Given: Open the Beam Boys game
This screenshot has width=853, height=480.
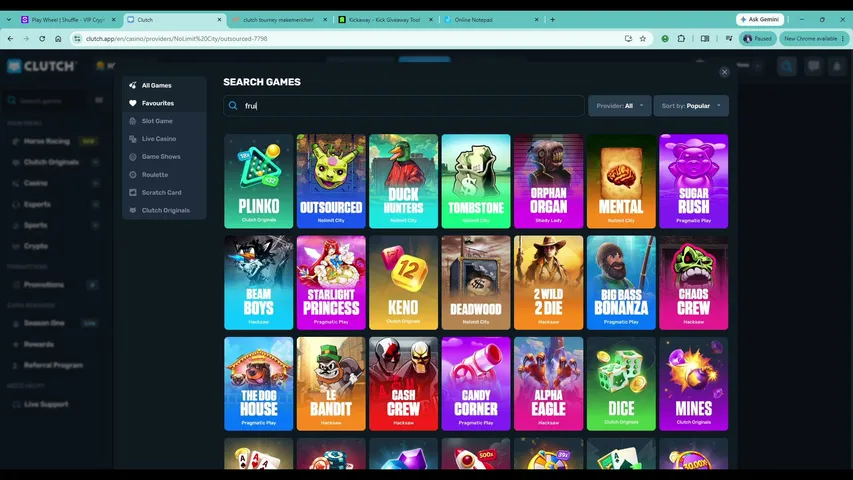Looking at the screenshot, I should point(258,282).
